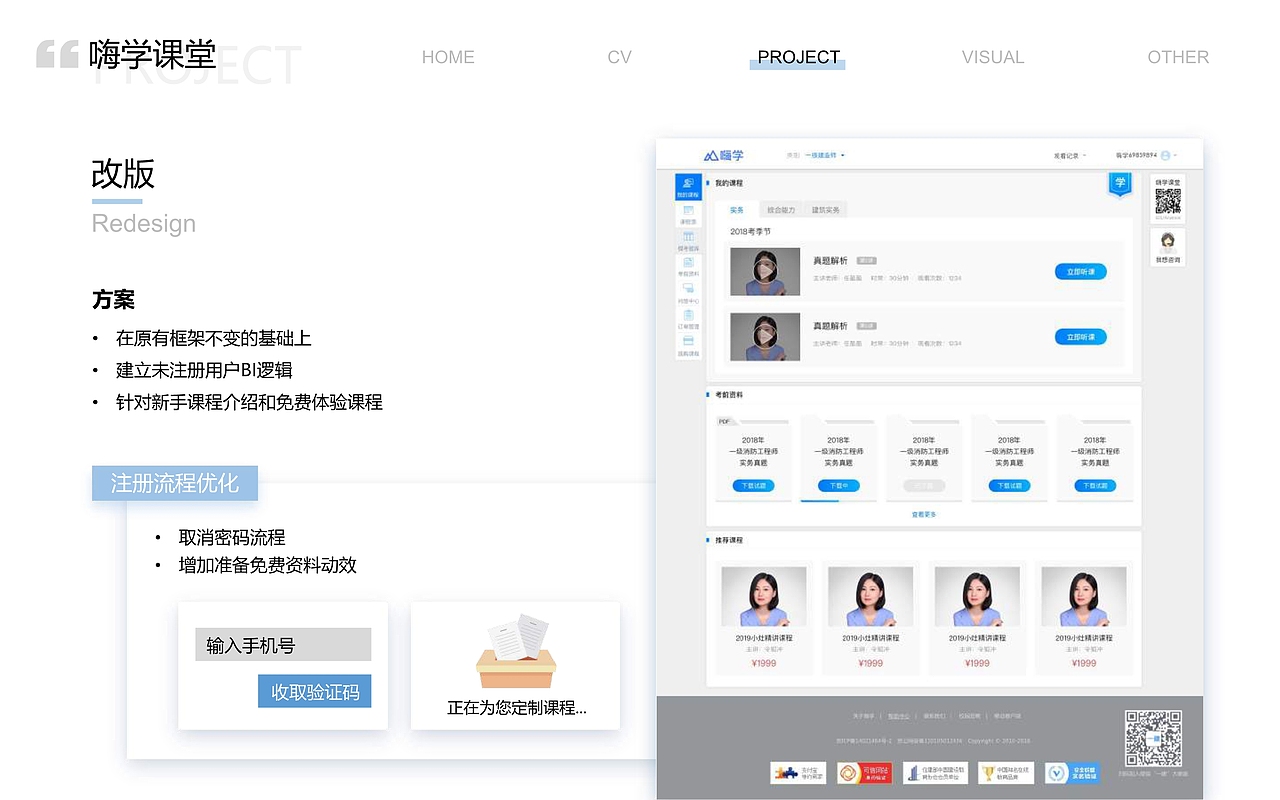Select the 选购课程 sidebar icon
The image size is (1280, 800).
(688, 346)
